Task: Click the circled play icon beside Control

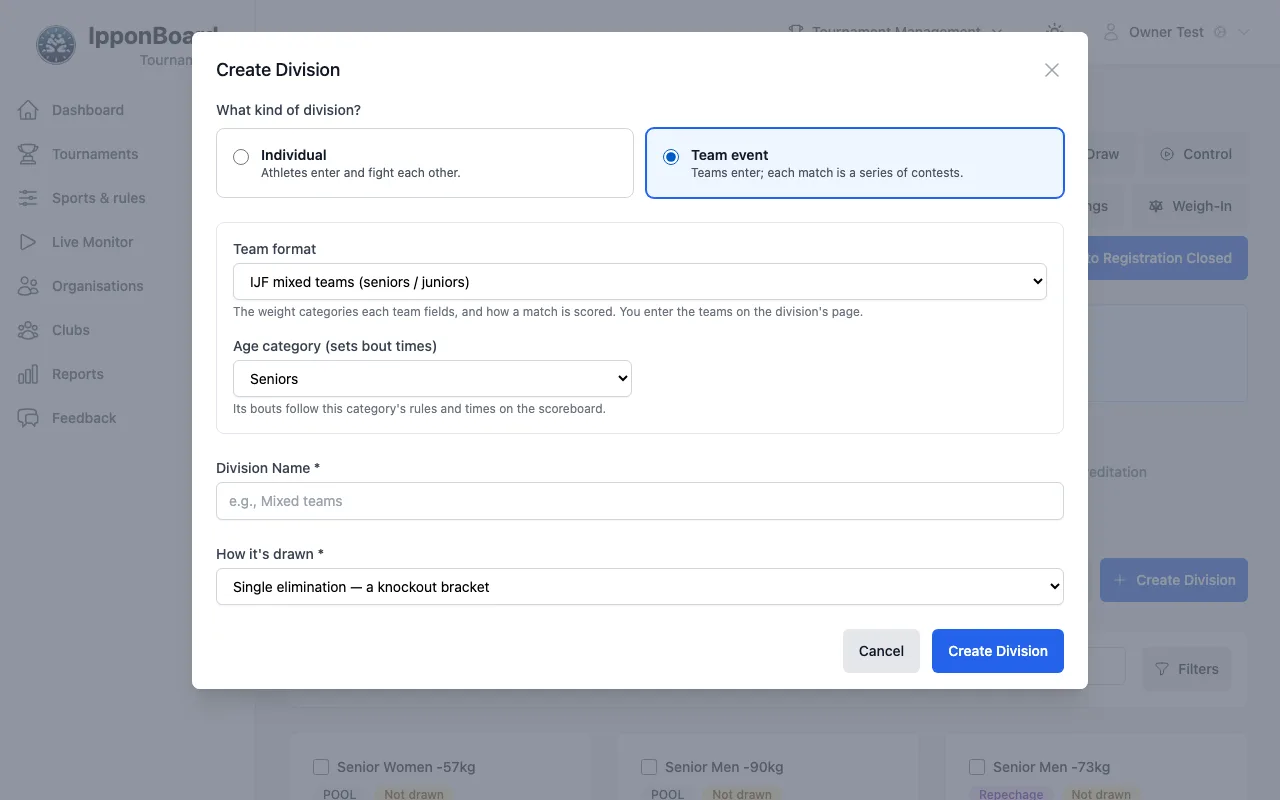Action: click(1167, 154)
